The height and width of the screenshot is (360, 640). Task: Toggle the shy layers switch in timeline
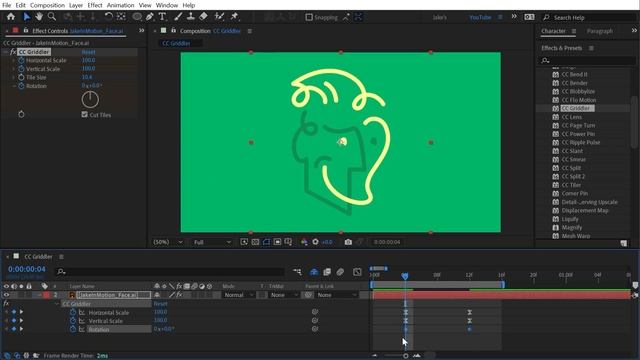point(313,271)
